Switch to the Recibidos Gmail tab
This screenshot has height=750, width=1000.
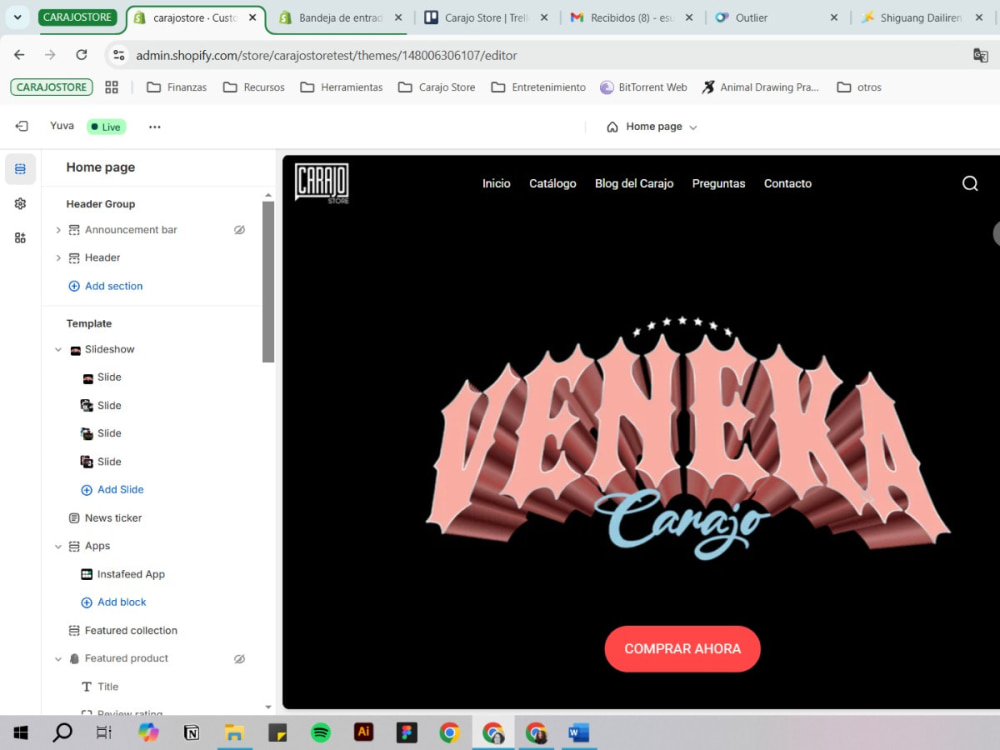[631, 18]
